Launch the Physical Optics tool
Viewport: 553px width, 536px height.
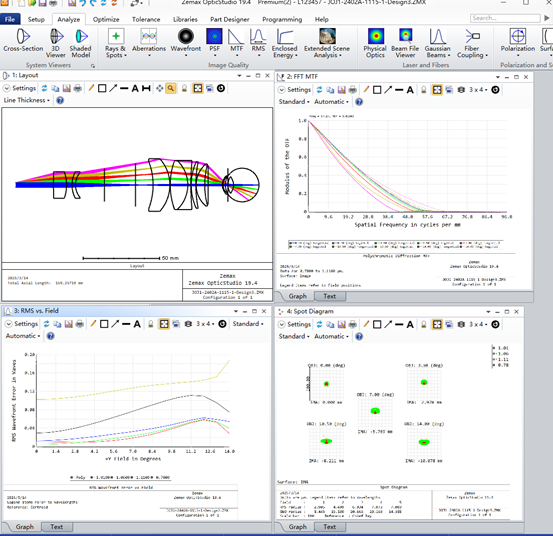coord(375,43)
